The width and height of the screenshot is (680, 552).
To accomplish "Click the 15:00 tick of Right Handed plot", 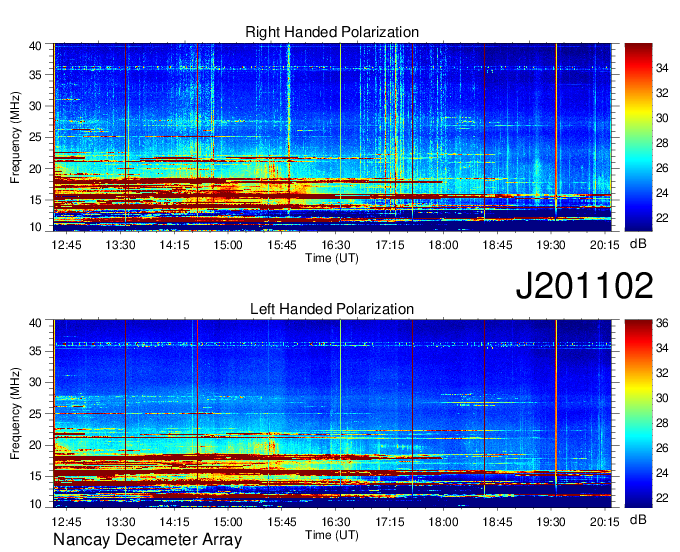I will click(x=228, y=245).
